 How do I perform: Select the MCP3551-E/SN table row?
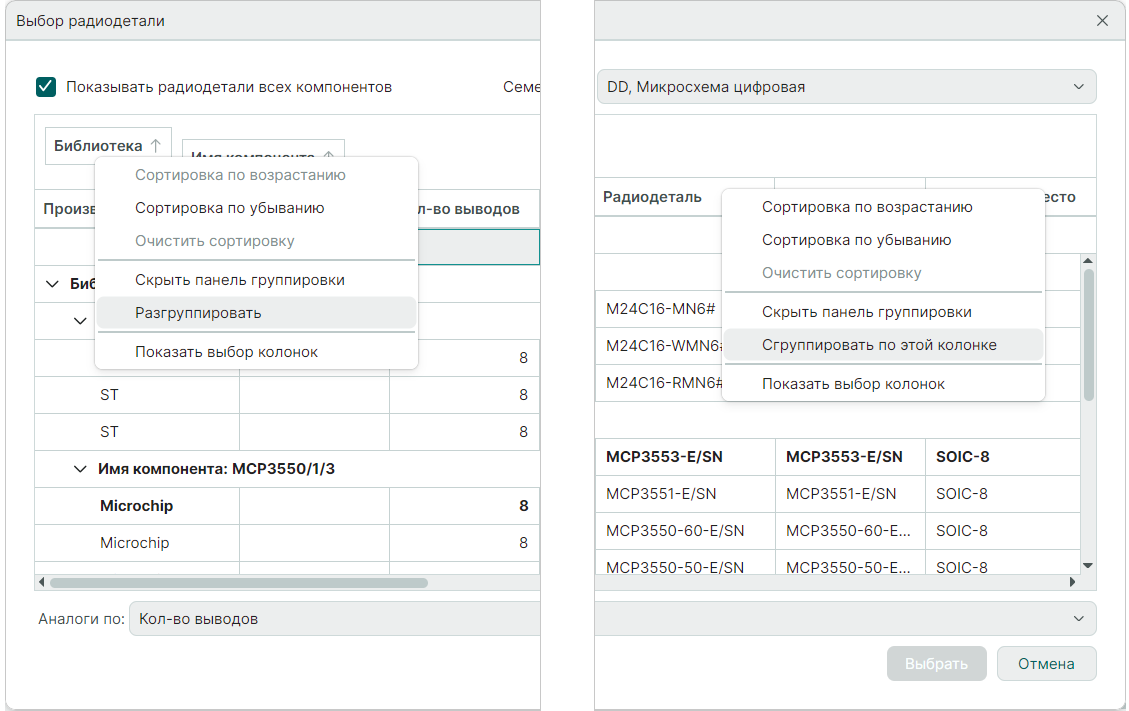661,494
